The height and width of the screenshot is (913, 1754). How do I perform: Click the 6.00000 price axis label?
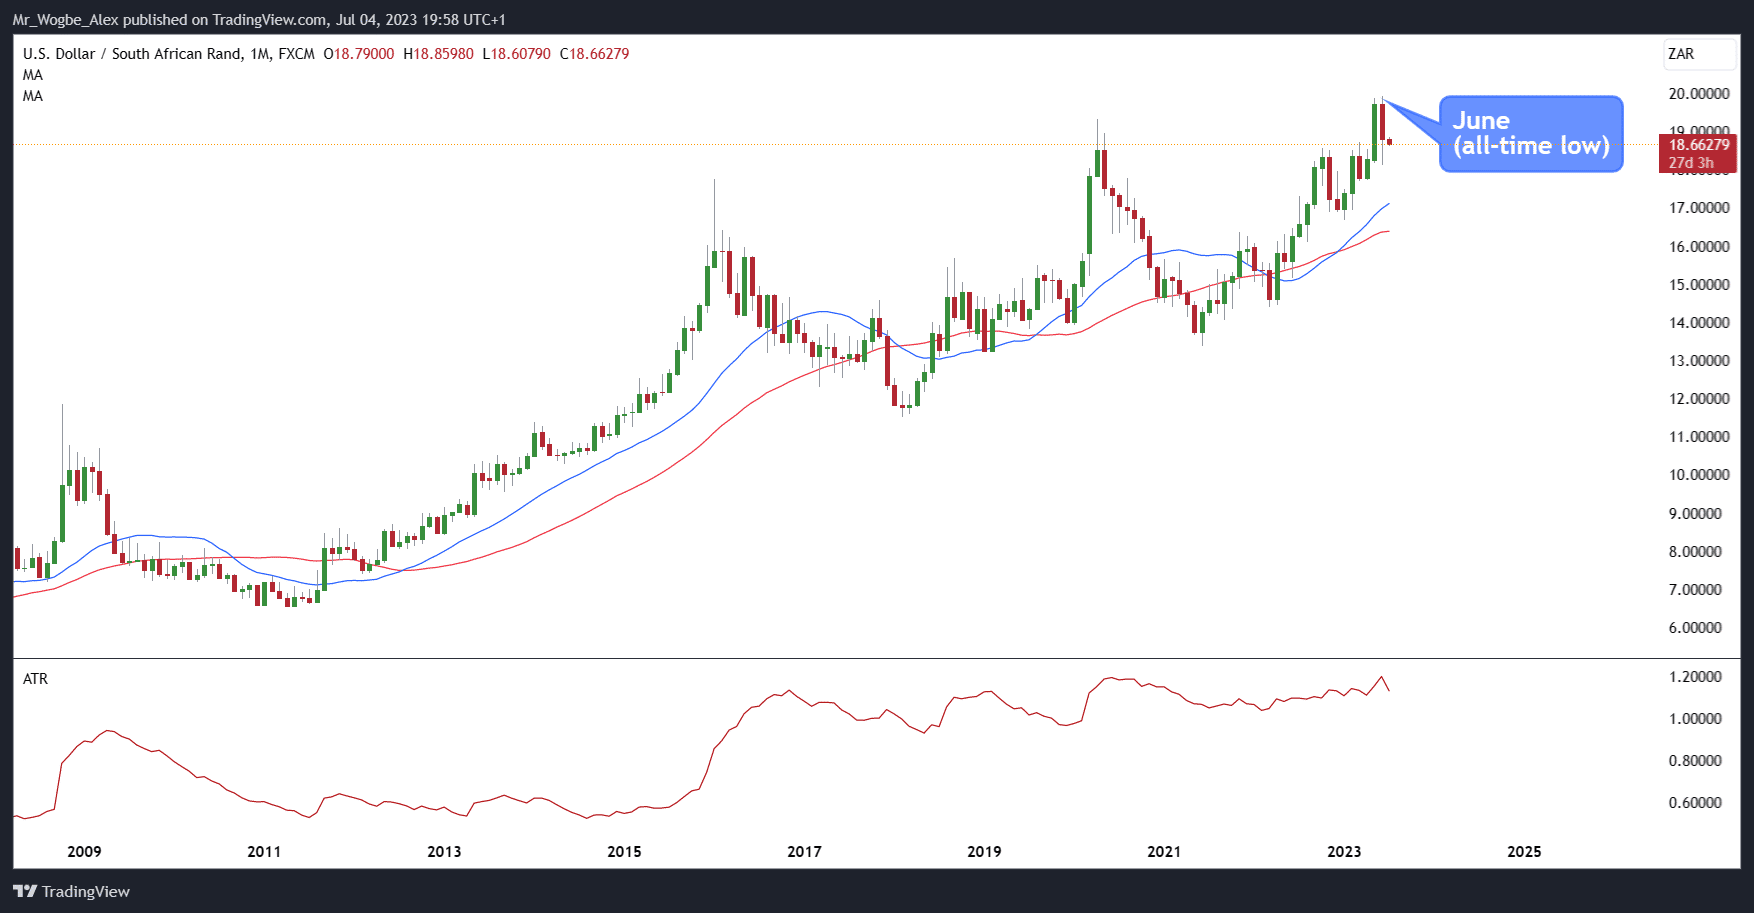[x=1695, y=627]
